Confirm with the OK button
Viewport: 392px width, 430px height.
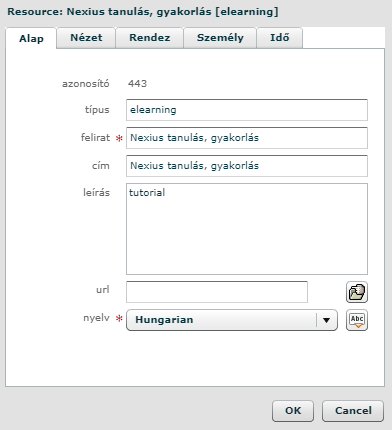pyautogui.click(x=293, y=411)
